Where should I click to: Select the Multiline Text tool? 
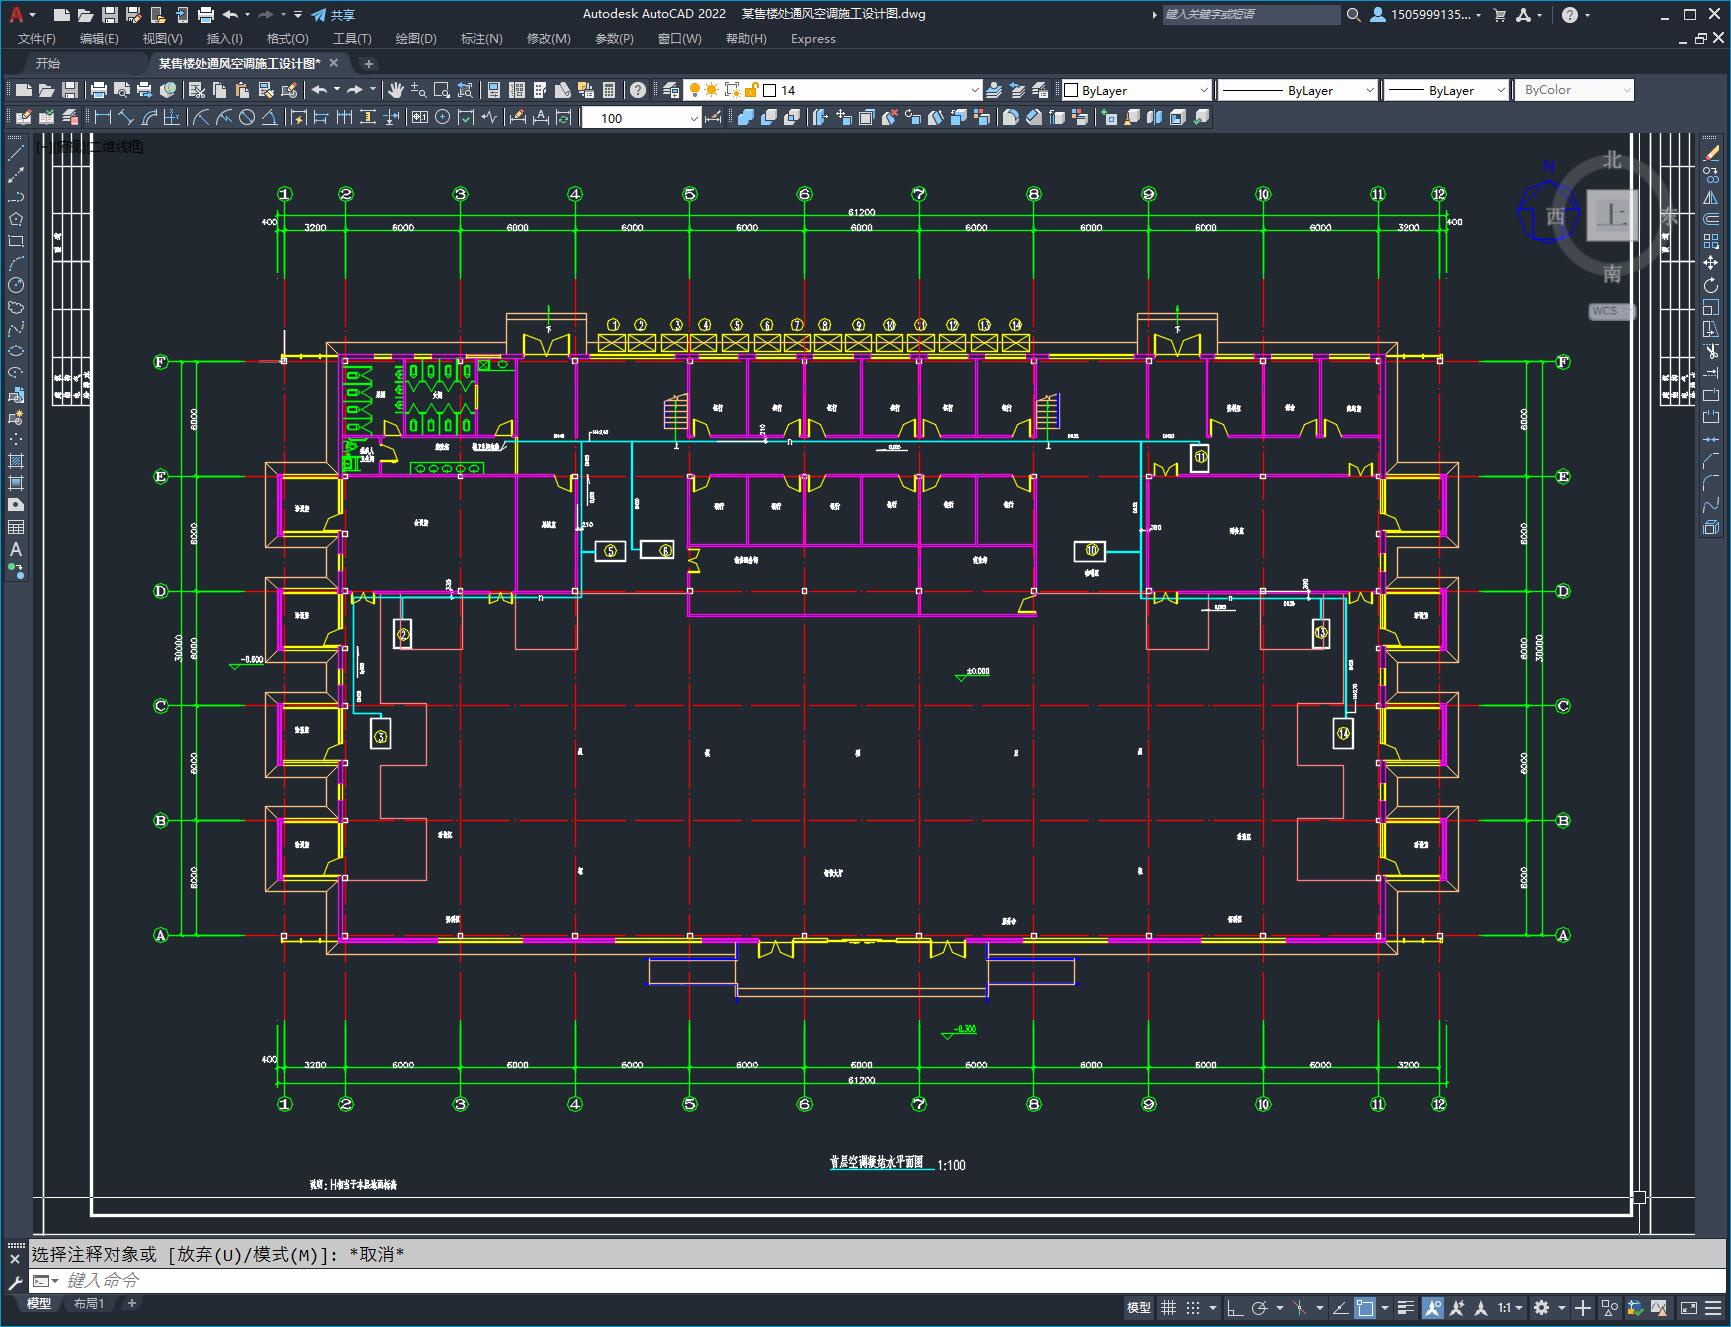pyautogui.click(x=16, y=549)
